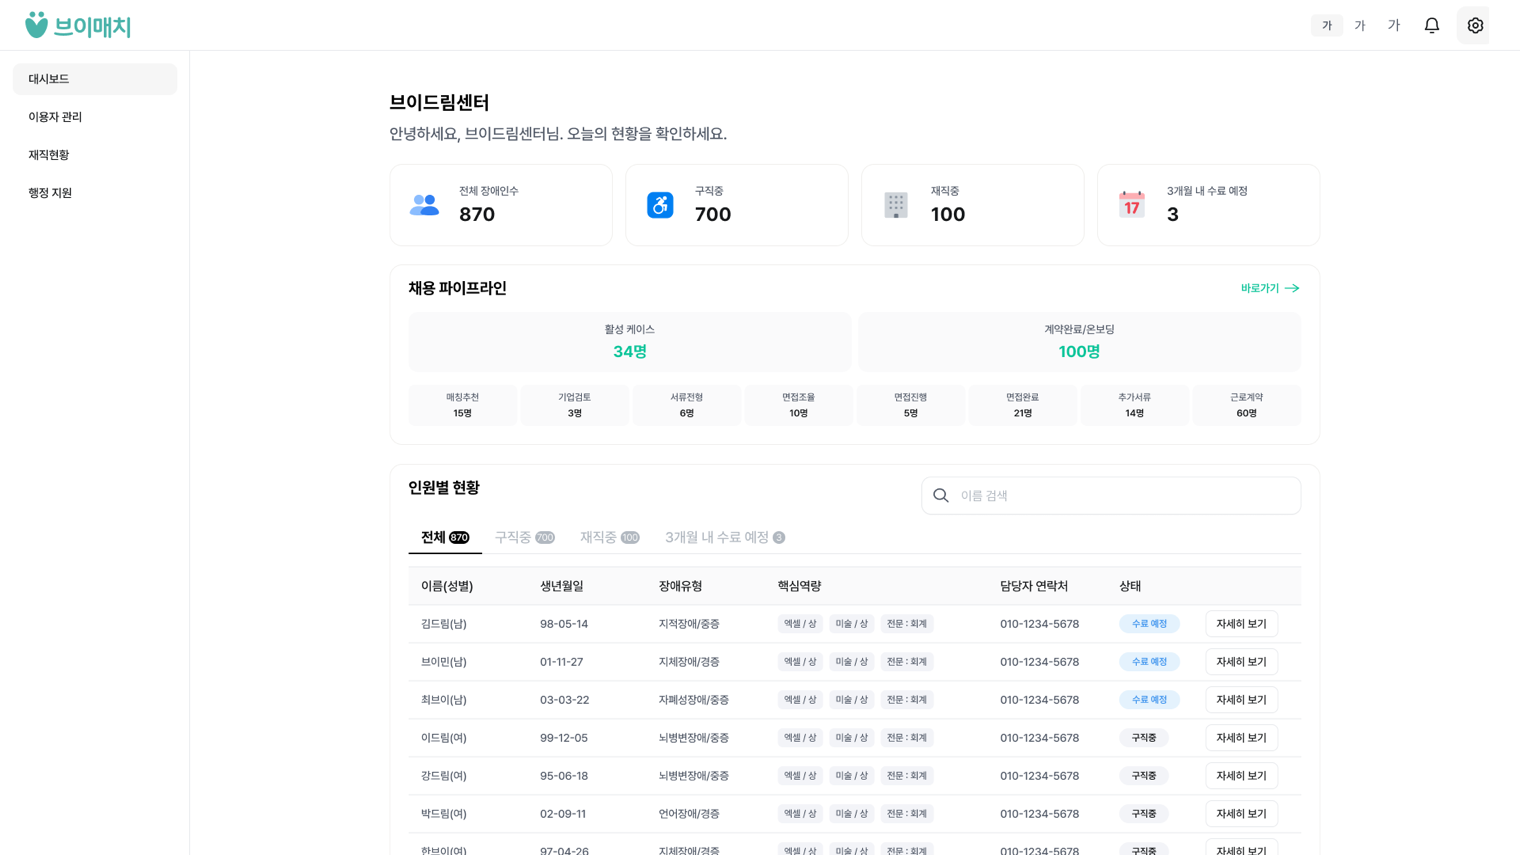Click the calendar icon on 수료 예정 card
Image resolution: width=1520 pixels, height=855 pixels.
1132,205
